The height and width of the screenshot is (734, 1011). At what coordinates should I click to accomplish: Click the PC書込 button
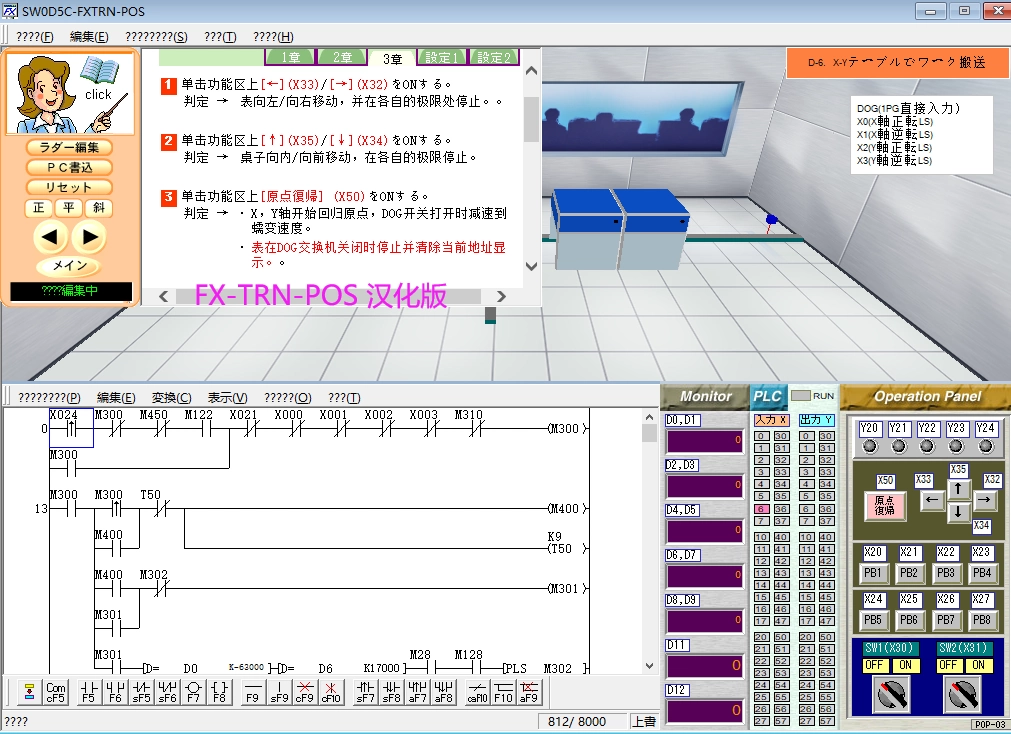tap(69, 167)
